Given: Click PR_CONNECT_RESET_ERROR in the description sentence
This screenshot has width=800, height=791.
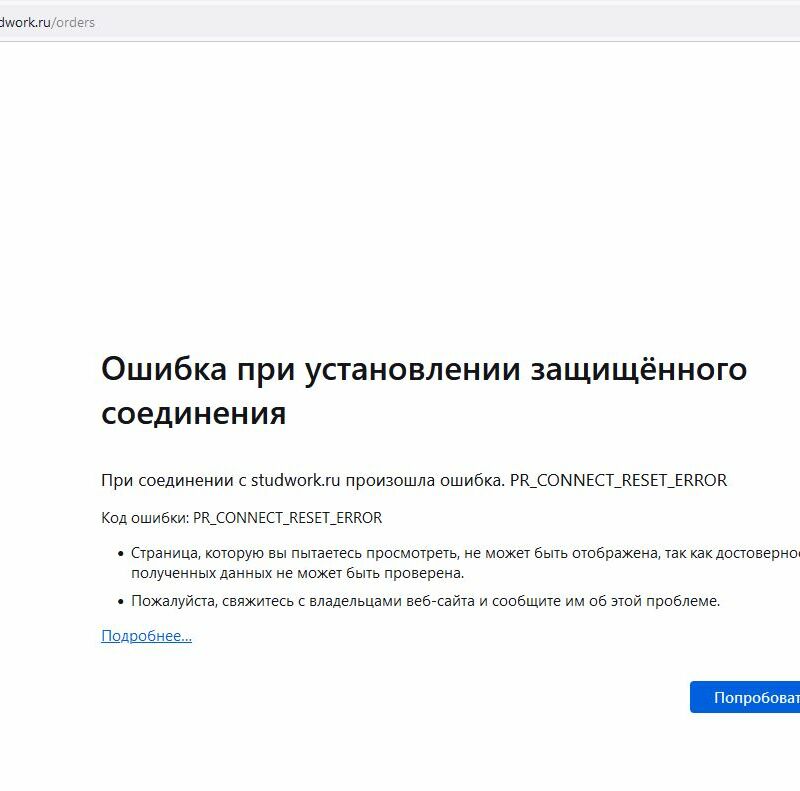Looking at the screenshot, I should [x=618, y=480].
